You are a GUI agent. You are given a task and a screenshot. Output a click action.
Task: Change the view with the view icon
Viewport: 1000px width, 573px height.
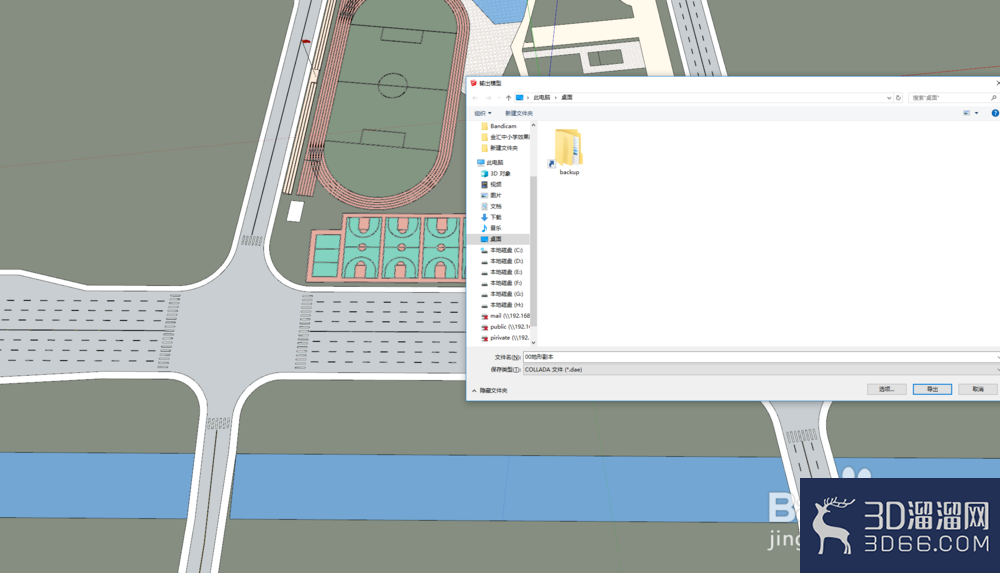tap(967, 113)
